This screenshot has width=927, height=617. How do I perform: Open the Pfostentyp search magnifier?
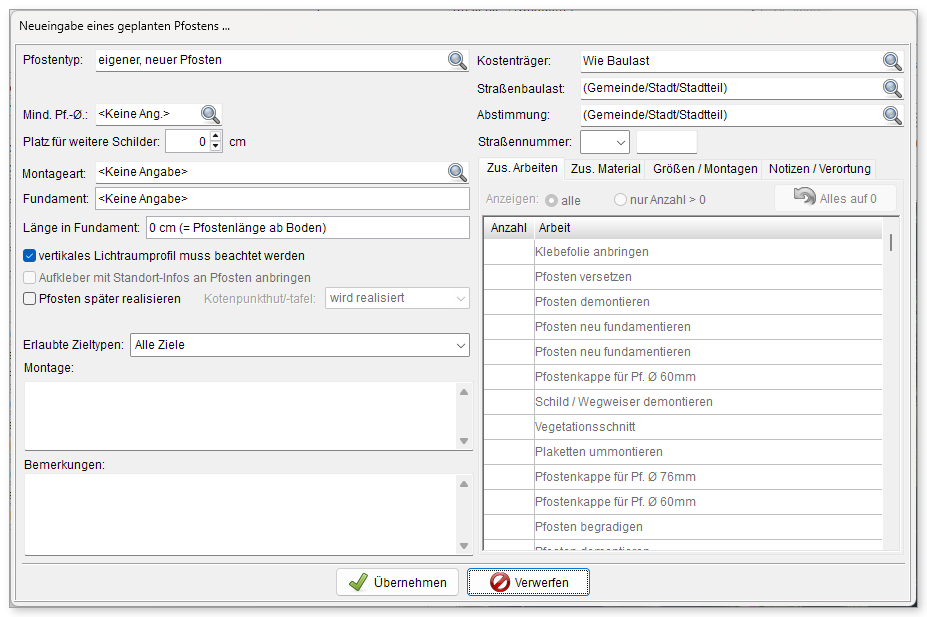tap(457, 60)
